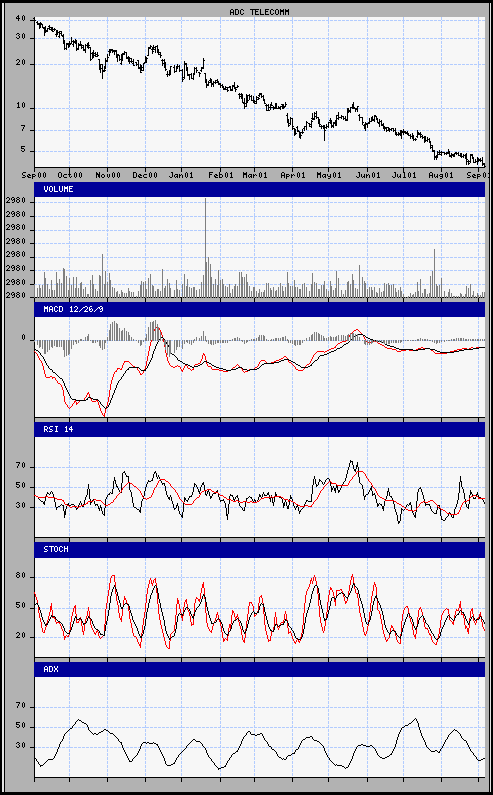Screen dimensions: 493x795
Task: Click the 40 price axis label
Action: tap(20, 19)
